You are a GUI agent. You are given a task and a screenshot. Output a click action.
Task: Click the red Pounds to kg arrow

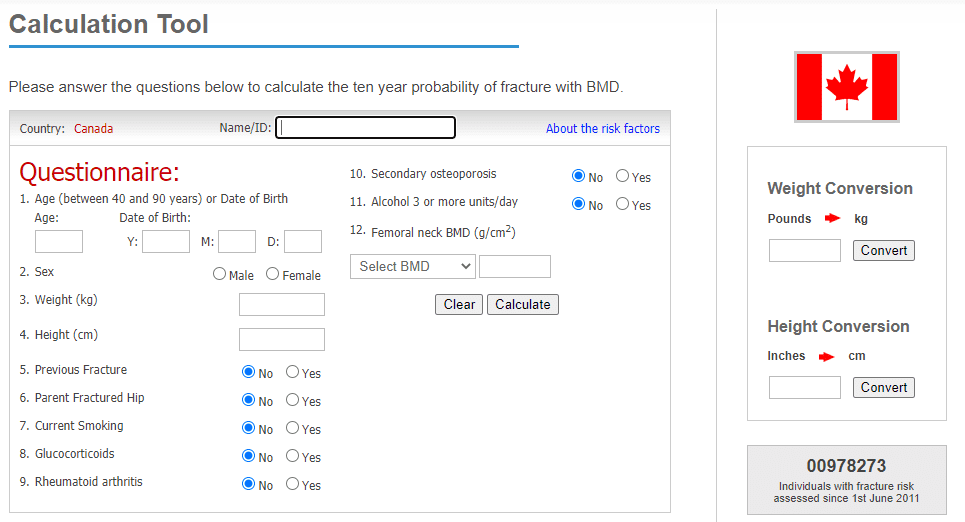coord(833,219)
